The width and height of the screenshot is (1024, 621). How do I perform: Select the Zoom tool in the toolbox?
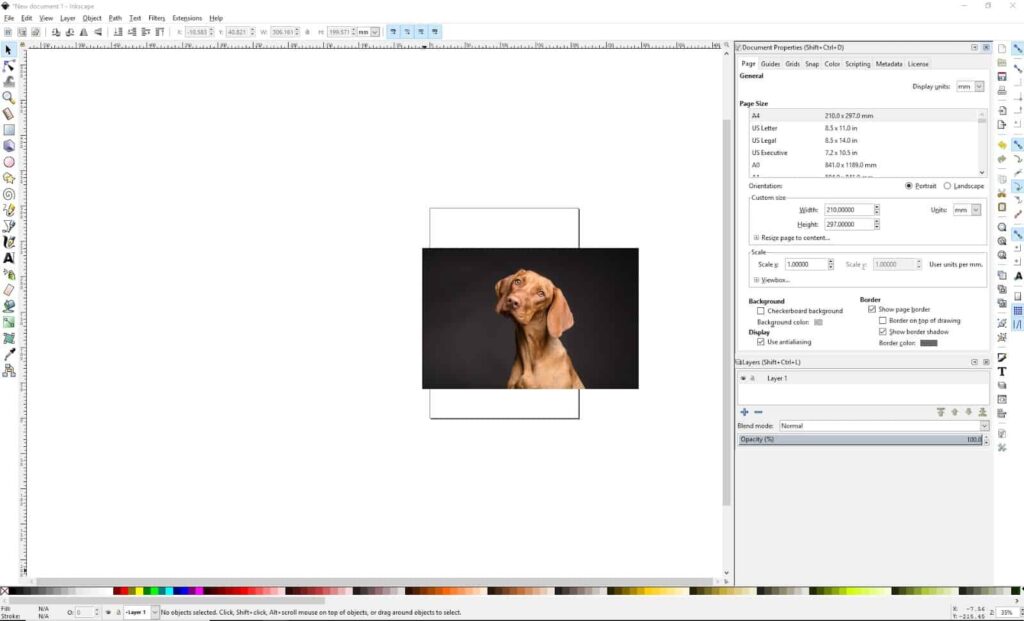pyautogui.click(x=8, y=96)
